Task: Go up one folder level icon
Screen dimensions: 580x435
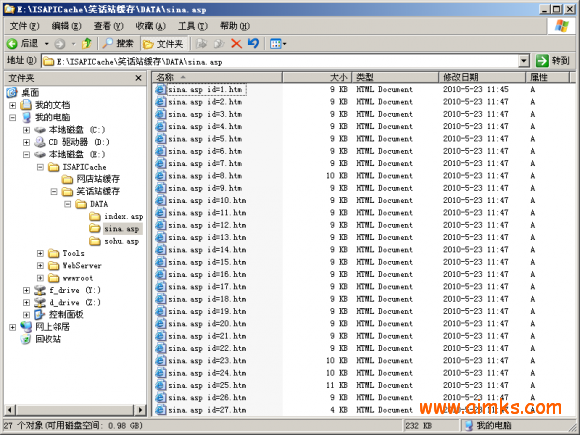Action: pyautogui.click(x=87, y=44)
